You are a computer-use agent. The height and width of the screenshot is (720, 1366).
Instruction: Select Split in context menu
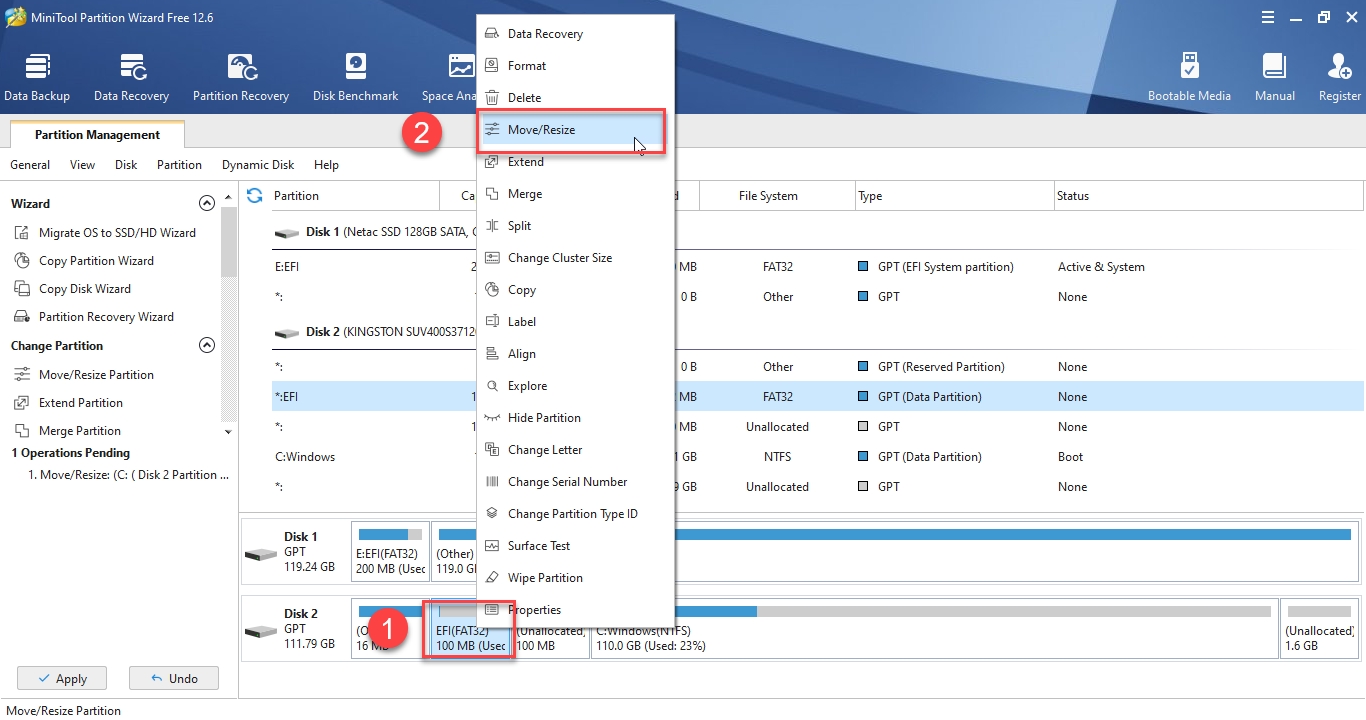575,226
